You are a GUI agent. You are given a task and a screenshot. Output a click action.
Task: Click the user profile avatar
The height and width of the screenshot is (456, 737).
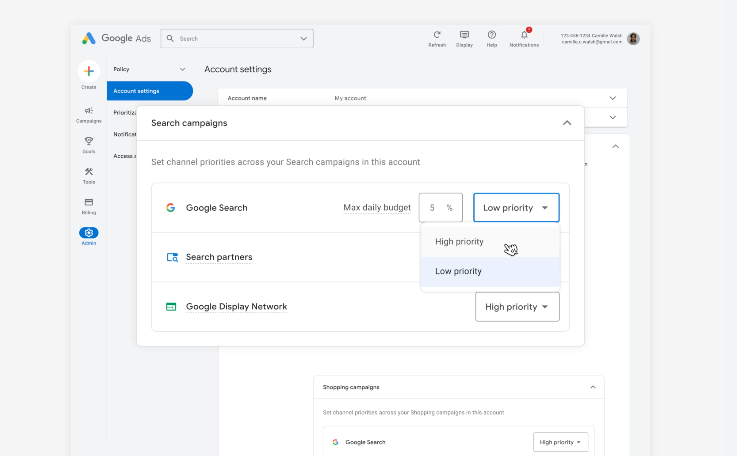tap(633, 39)
